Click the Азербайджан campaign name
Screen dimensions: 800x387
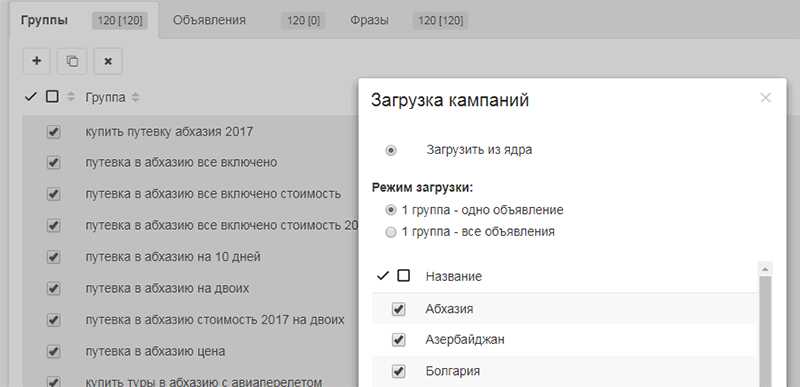(465, 340)
